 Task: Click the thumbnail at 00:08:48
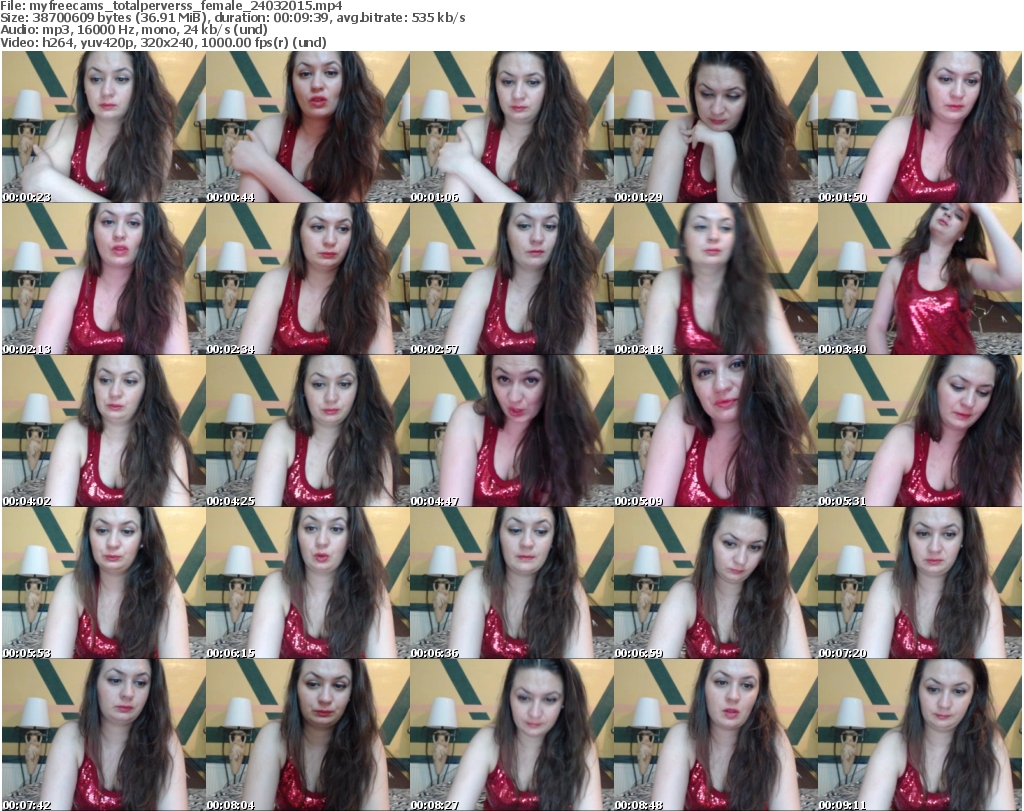pyautogui.click(x=715, y=735)
